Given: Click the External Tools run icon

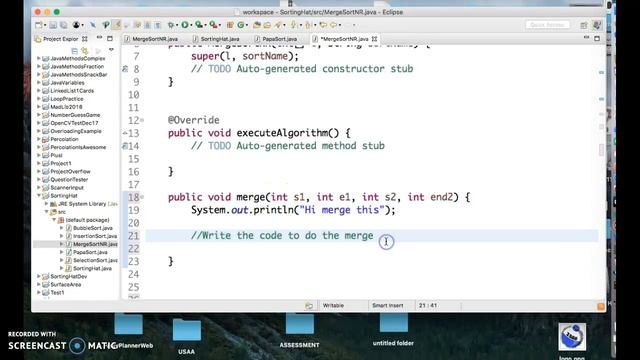Looking at the screenshot, I should coord(213,25).
